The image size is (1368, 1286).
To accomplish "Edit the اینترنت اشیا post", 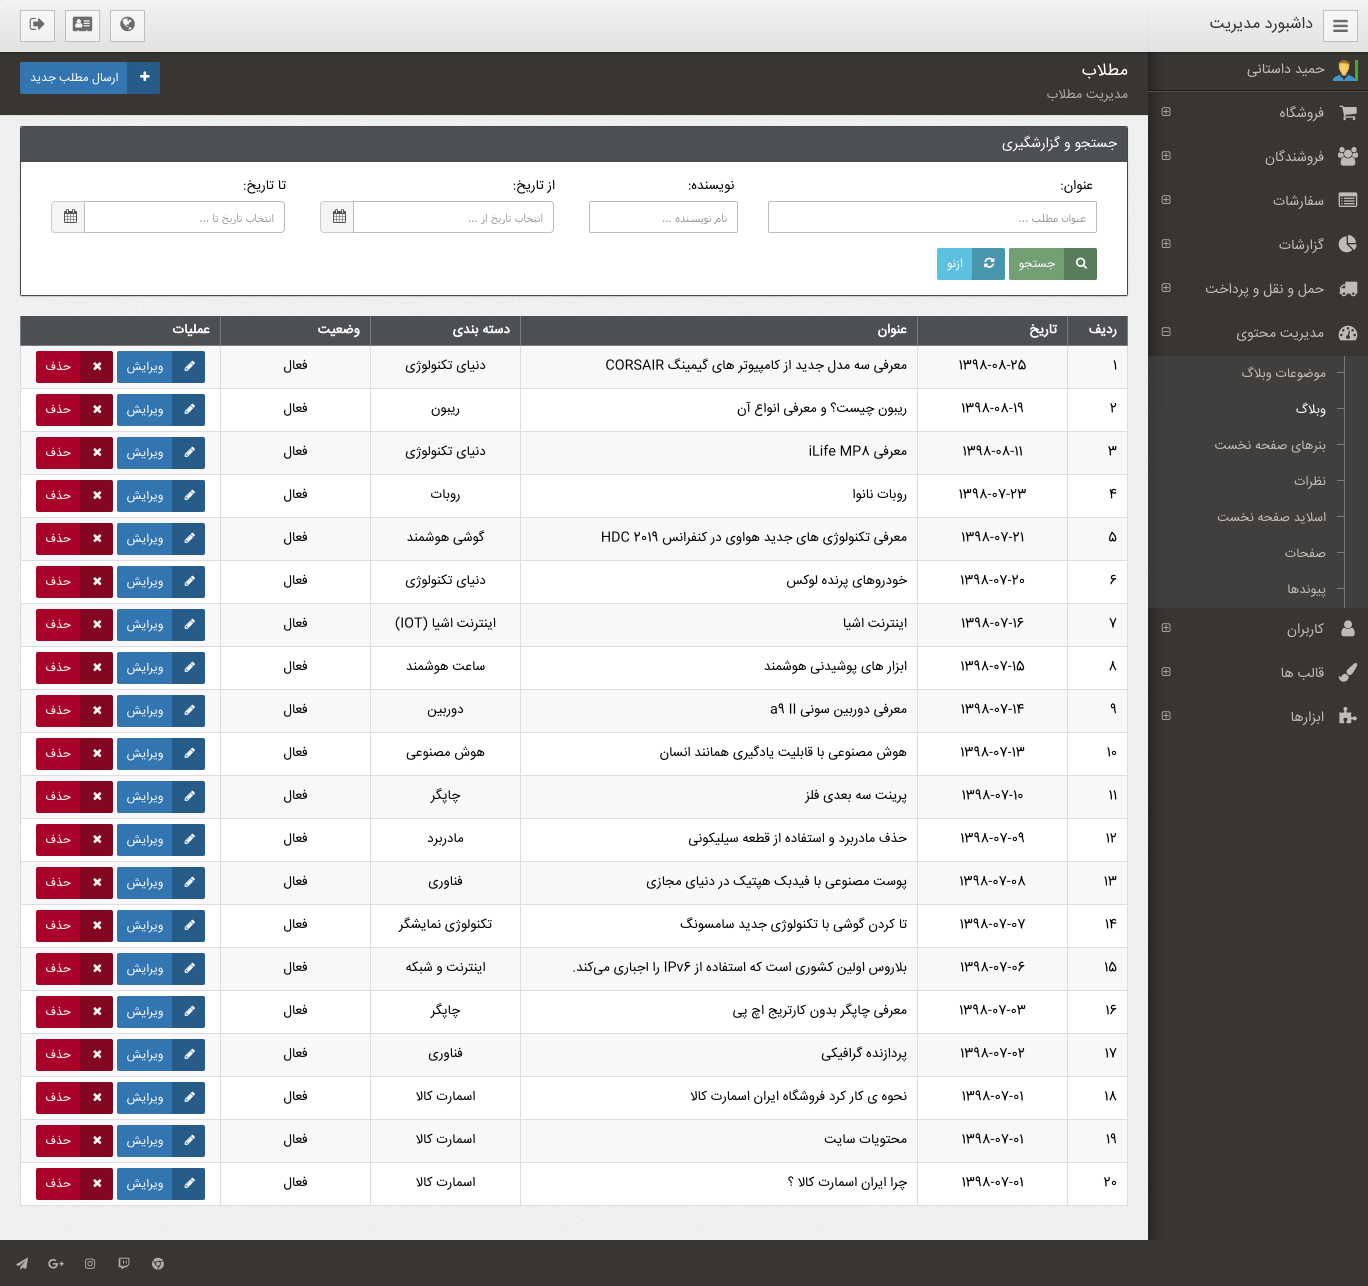I will 160,624.
